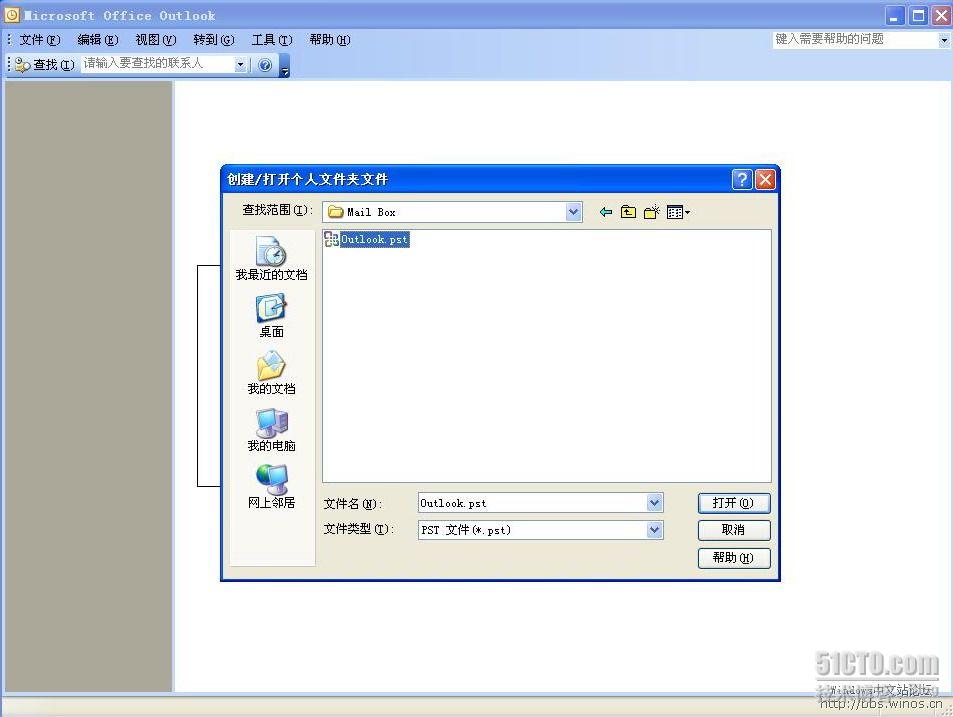
Task: Open the Help (帮助) menu
Action: tap(329, 40)
